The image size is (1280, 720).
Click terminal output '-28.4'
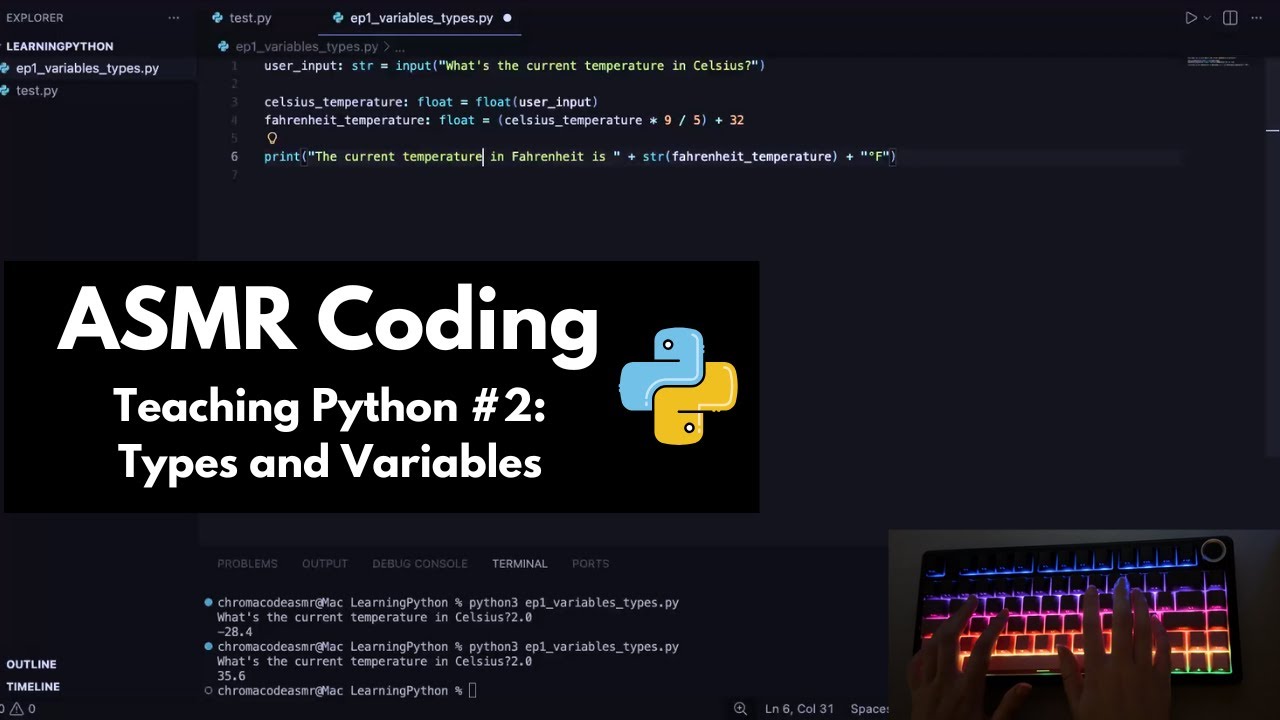[x=235, y=632]
